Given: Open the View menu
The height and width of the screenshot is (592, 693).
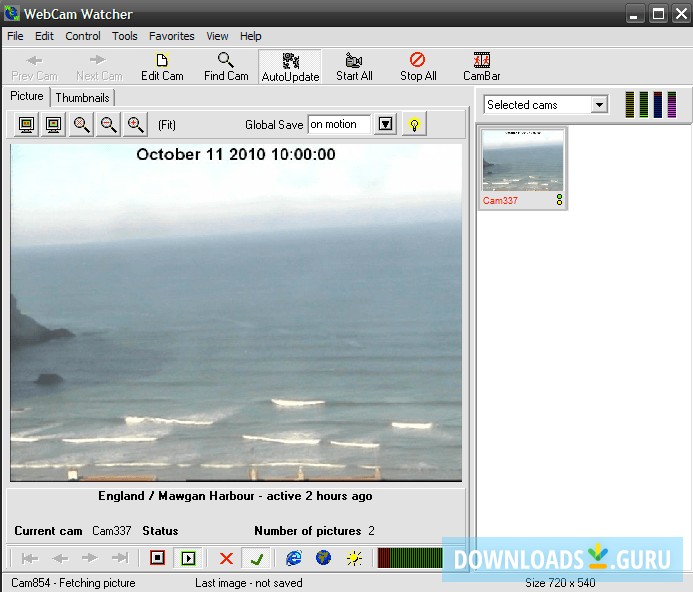Looking at the screenshot, I should click(217, 36).
